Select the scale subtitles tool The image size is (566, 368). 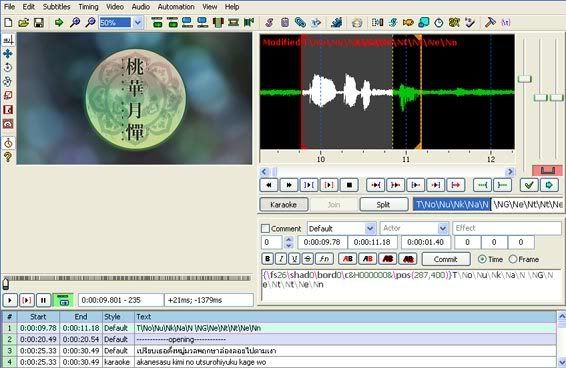coord(8,95)
